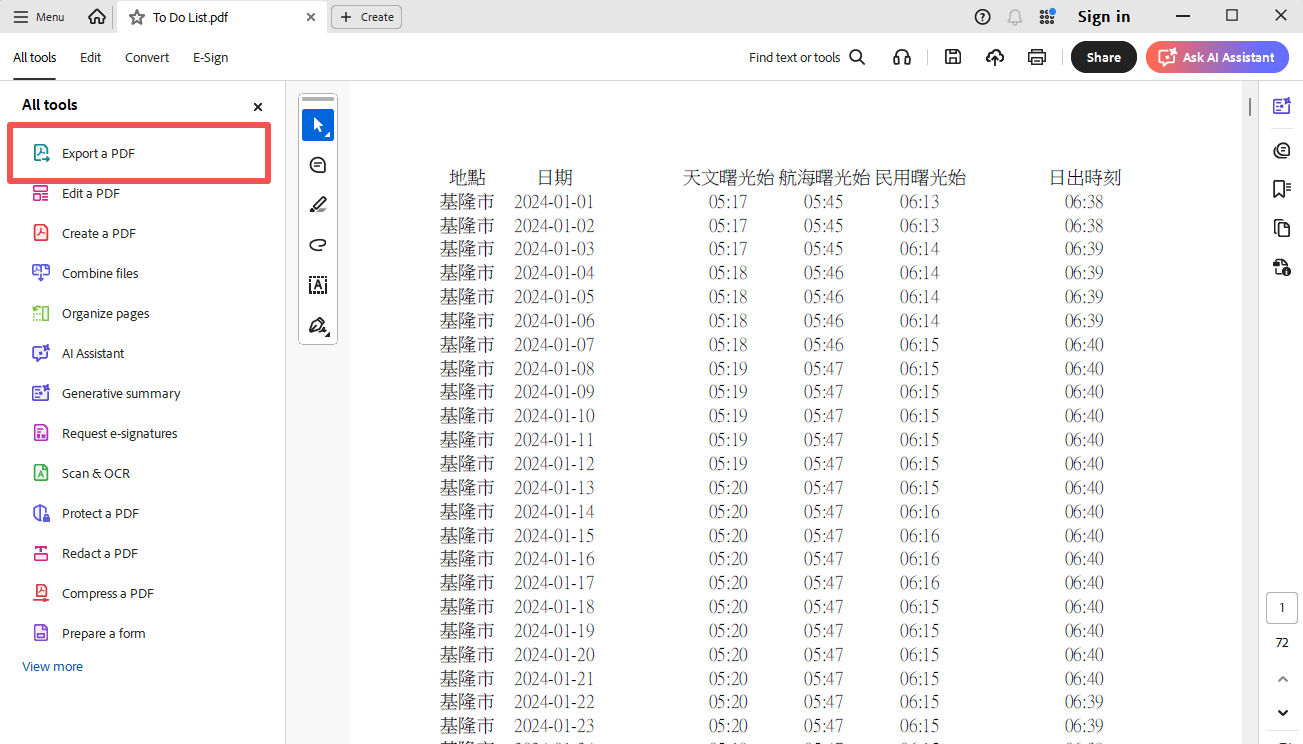The image size is (1303, 744).
Task: Switch to the Convert ribbon tab
Action: coord(146,57)
